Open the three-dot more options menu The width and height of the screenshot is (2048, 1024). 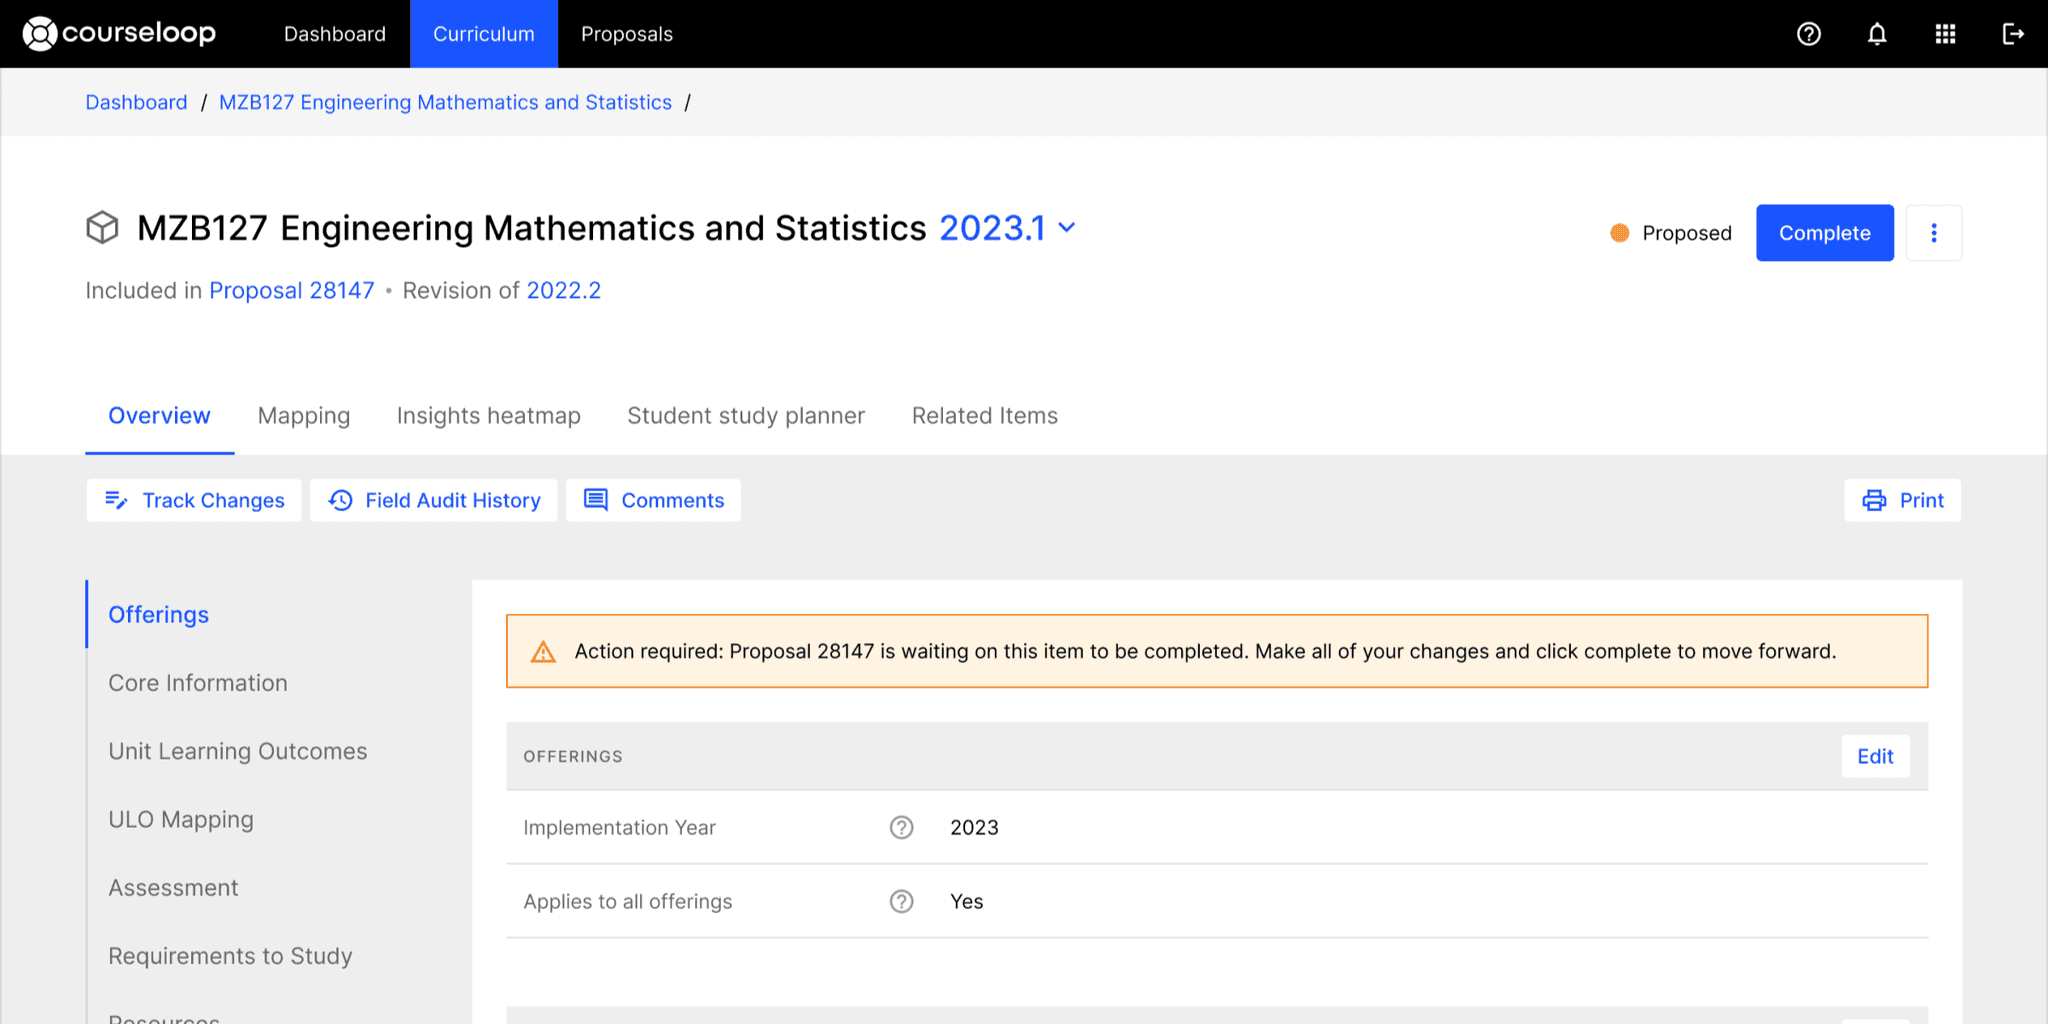(1933, 233)
